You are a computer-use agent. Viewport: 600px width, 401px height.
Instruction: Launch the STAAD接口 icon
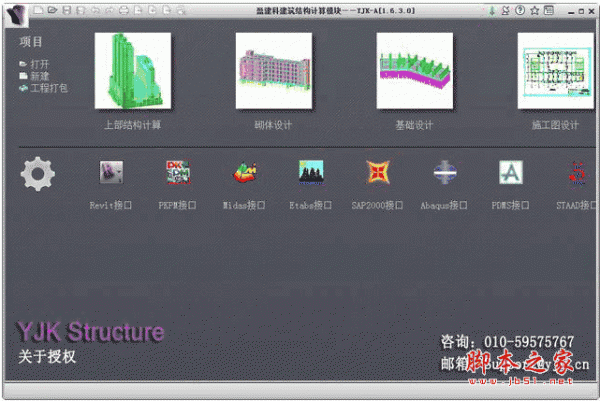pyautogui.click(x=577, y=173)
